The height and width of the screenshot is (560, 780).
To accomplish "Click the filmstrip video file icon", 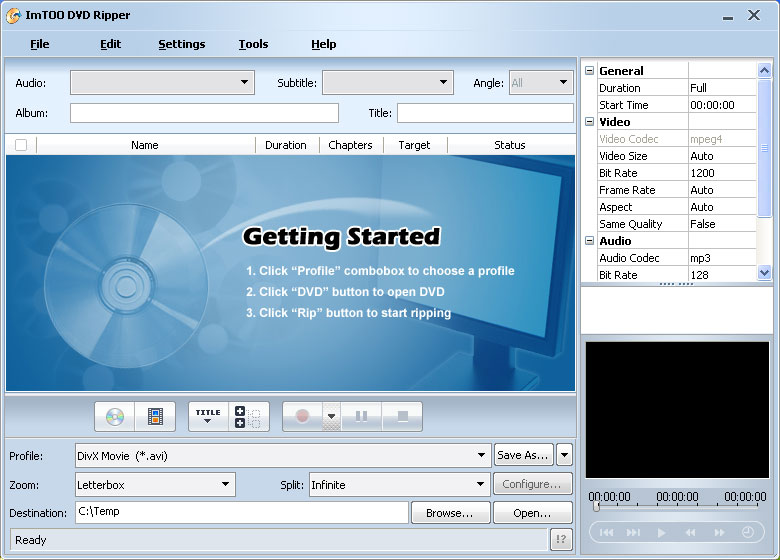I will (155, 416).
